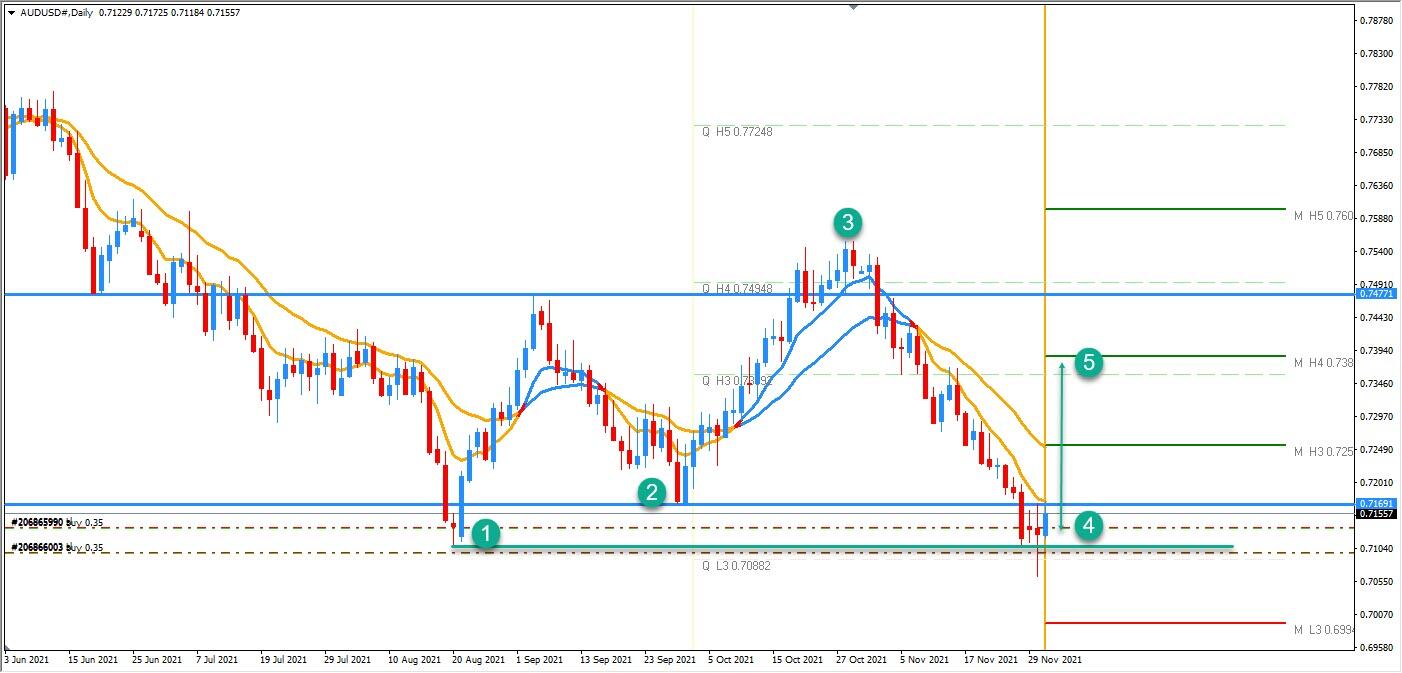The height and width of the screenshot is (673, 1402).
Task: Click the Q H5 0.77248 pivot label
Action: pyautogui.click(x=736, y=132)
